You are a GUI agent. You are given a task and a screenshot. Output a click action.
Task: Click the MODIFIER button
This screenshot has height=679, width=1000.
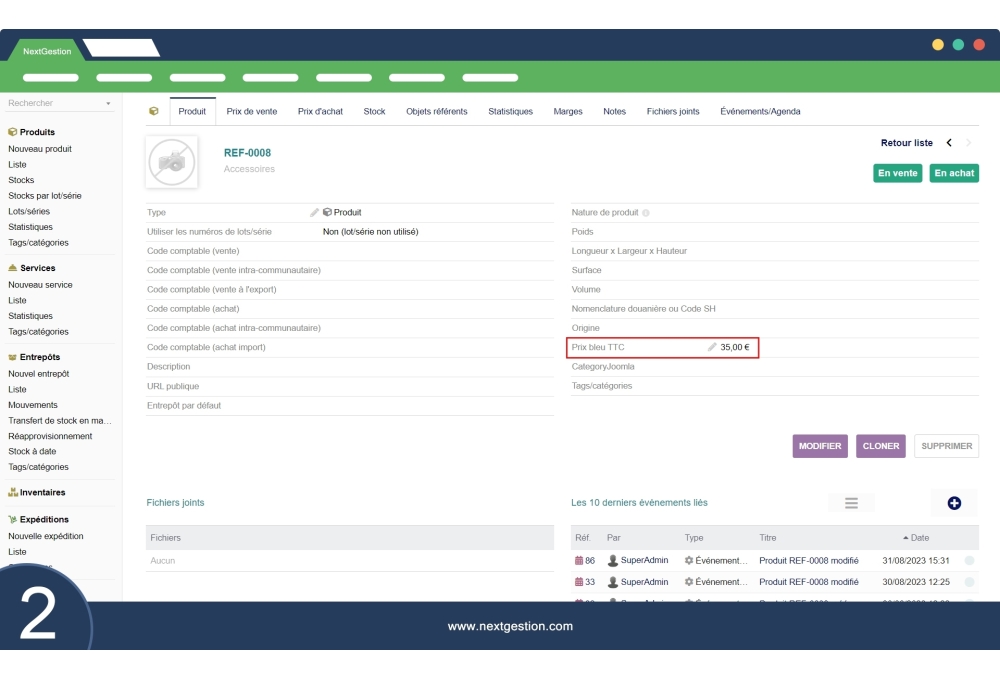[x=820, y=446]
